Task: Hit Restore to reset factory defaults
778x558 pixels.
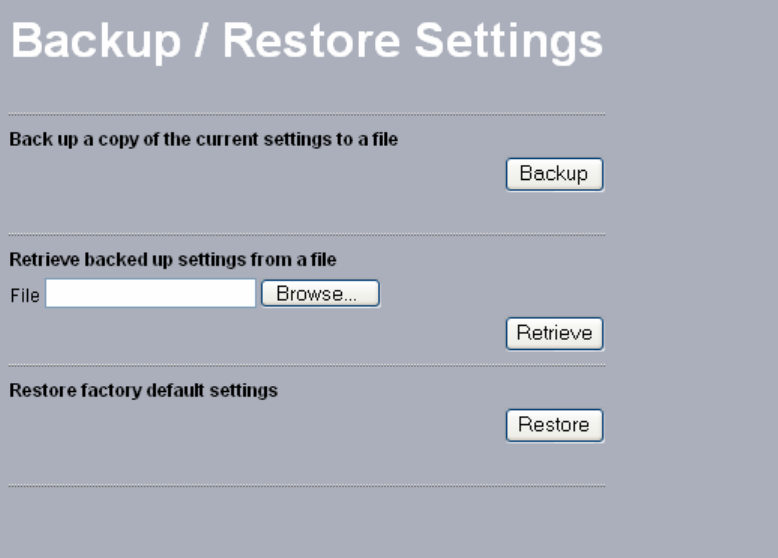Action: click(554, 425)
